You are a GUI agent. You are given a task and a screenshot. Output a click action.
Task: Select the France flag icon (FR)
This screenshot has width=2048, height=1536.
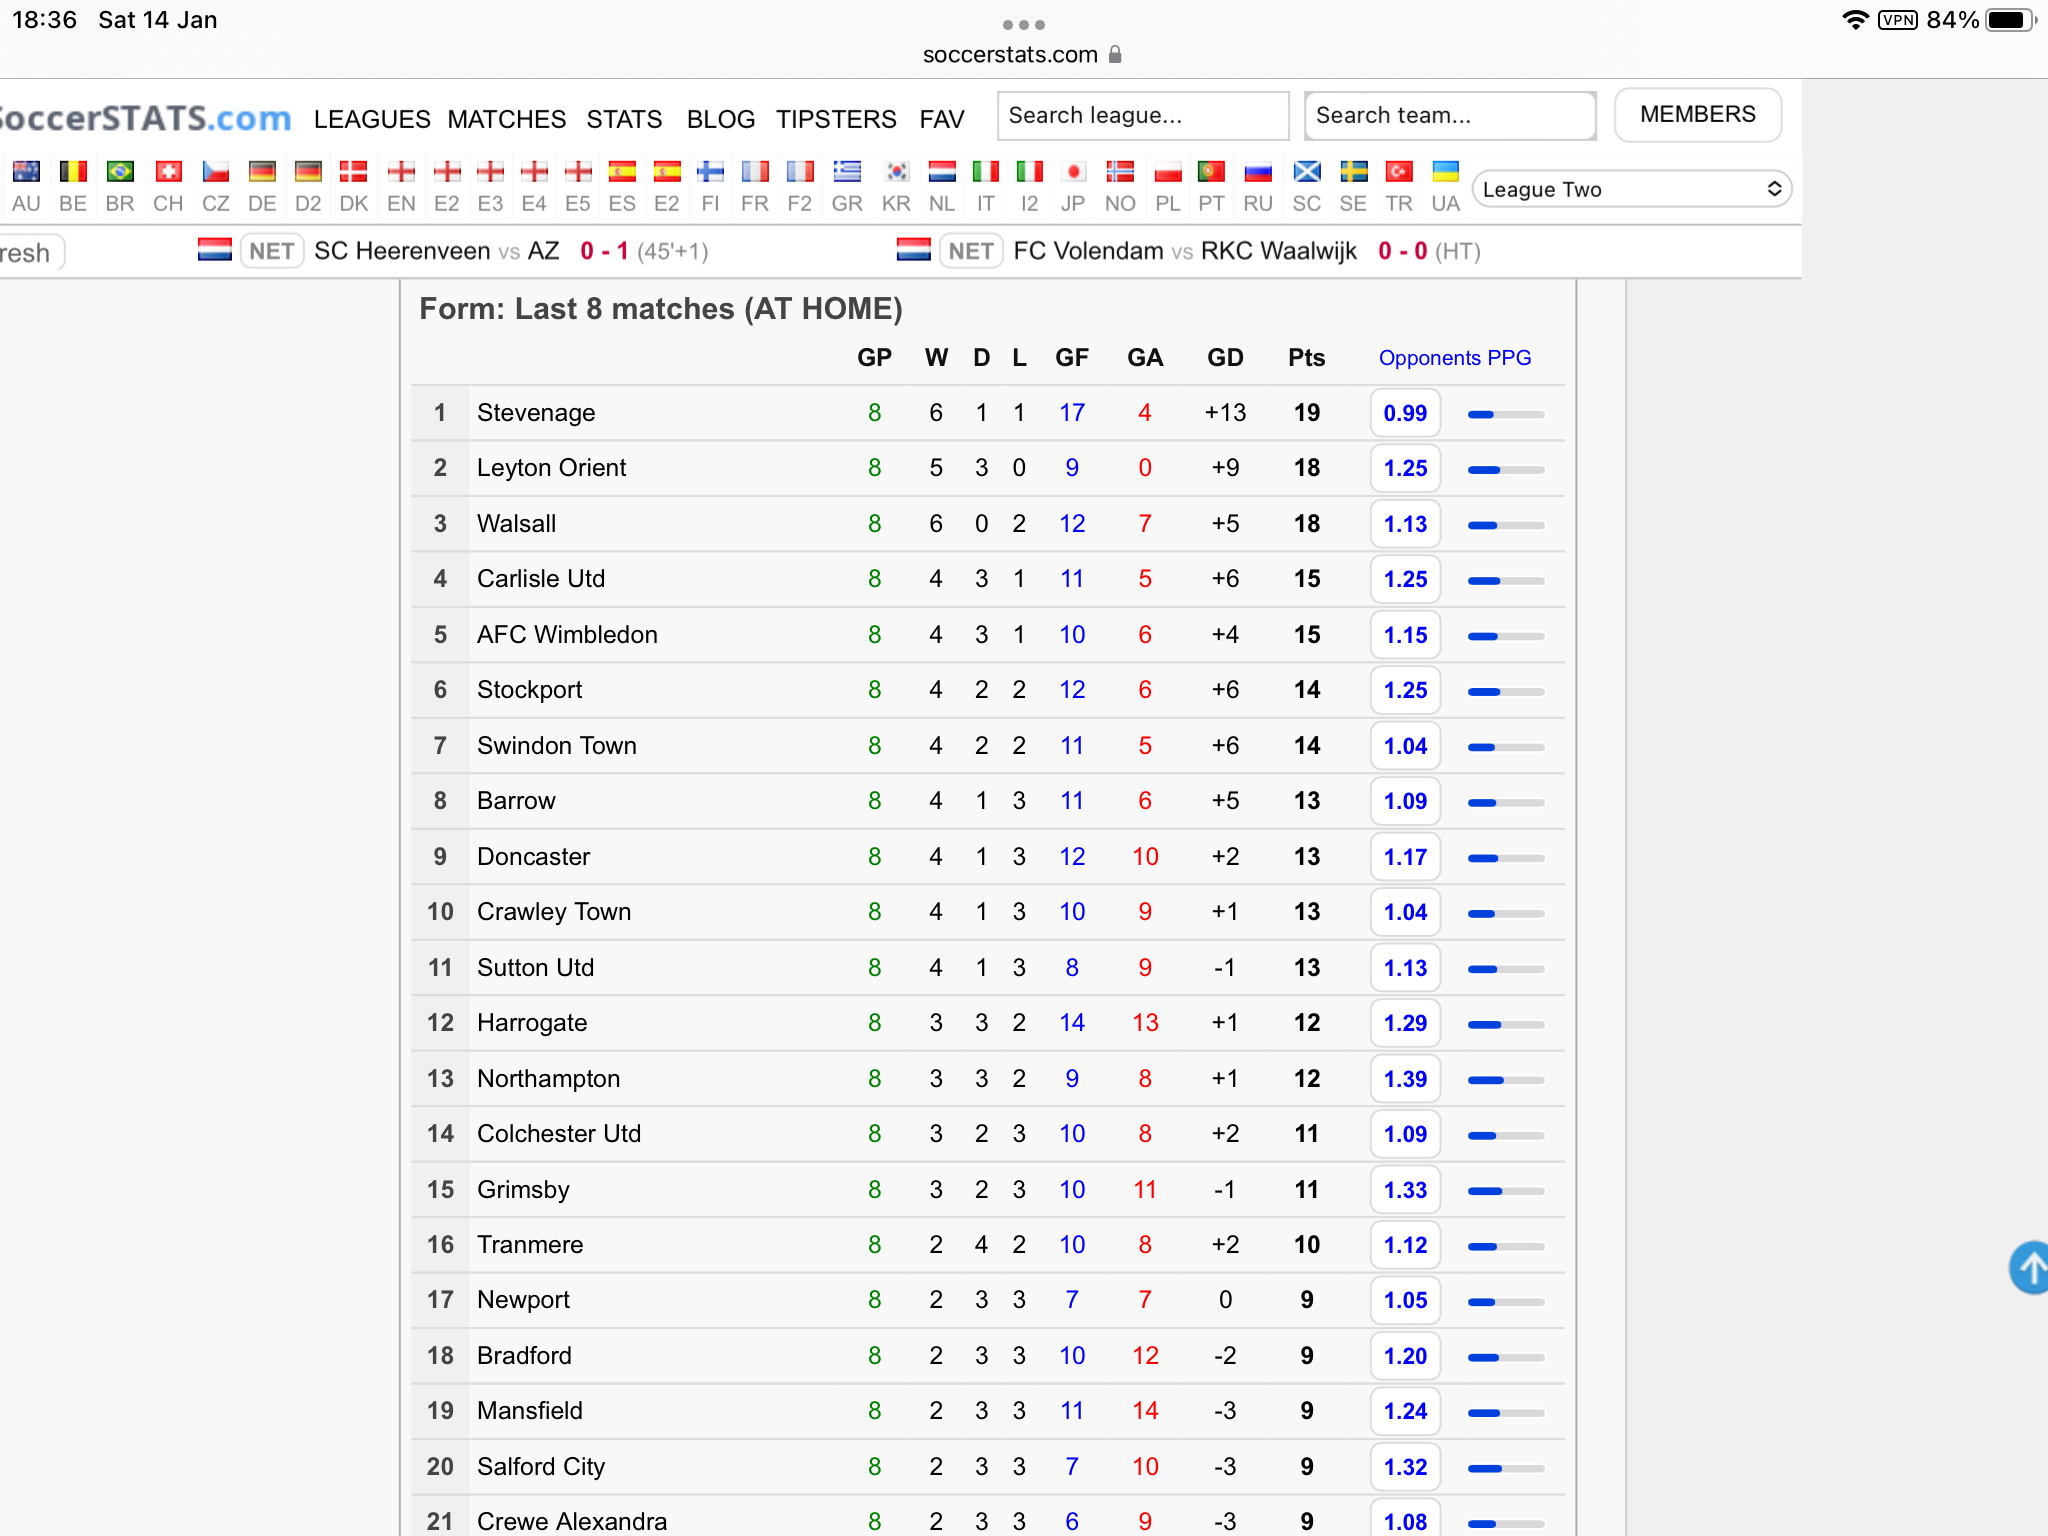tap(755, 172)
